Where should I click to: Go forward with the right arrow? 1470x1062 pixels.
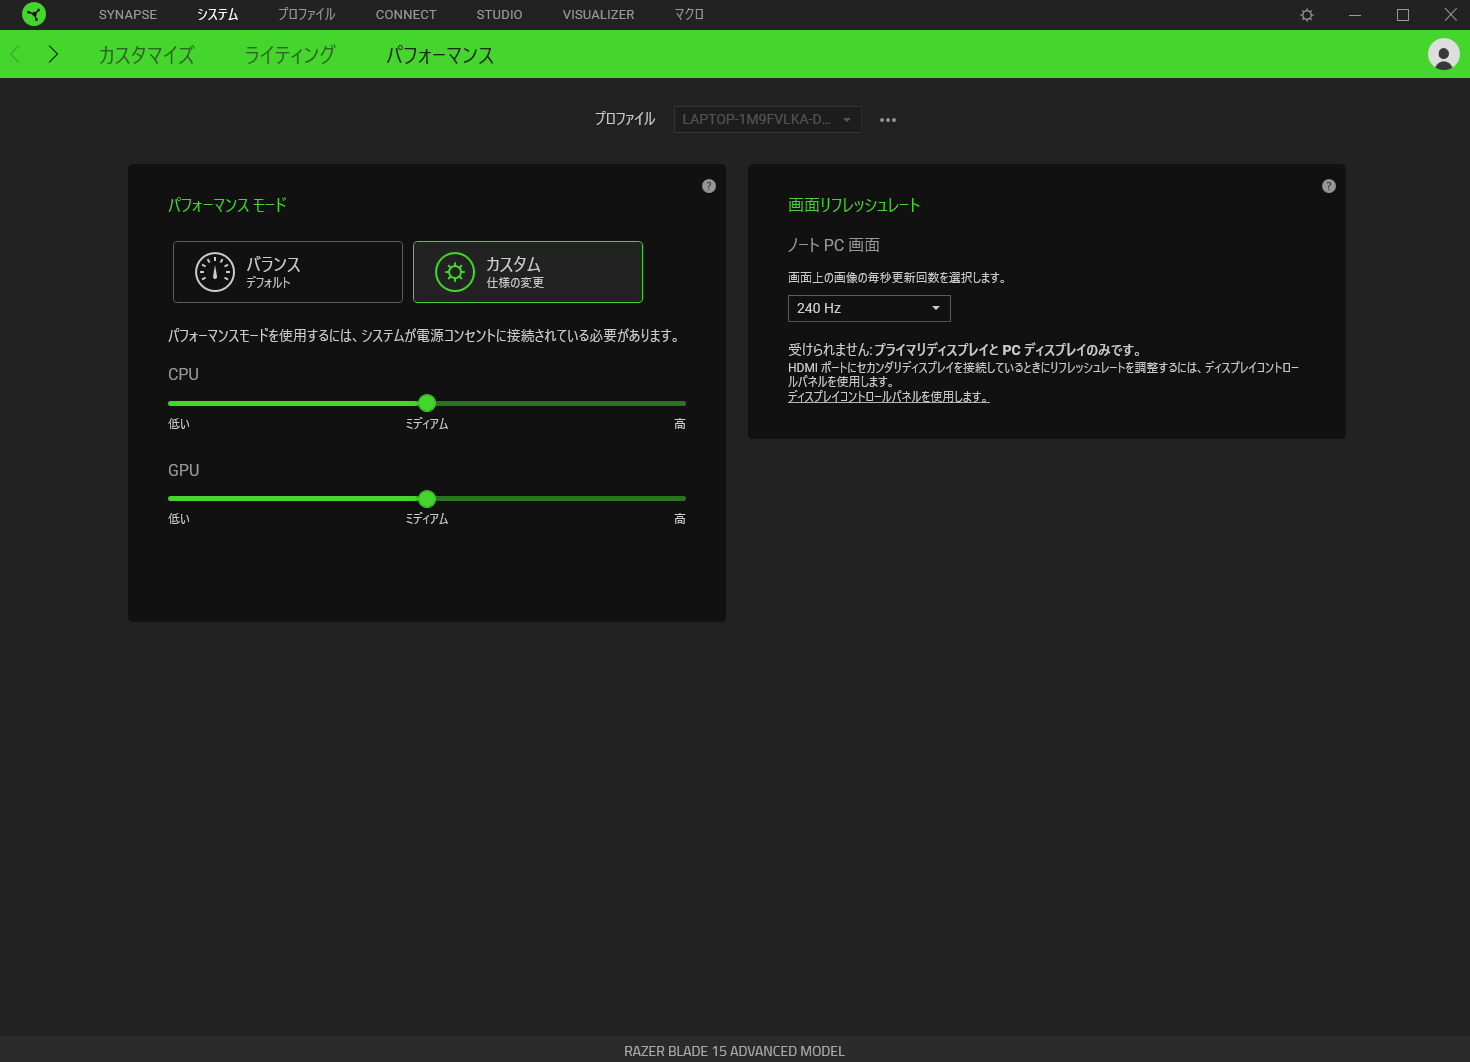pyautogui.click(x=53, y=54)
